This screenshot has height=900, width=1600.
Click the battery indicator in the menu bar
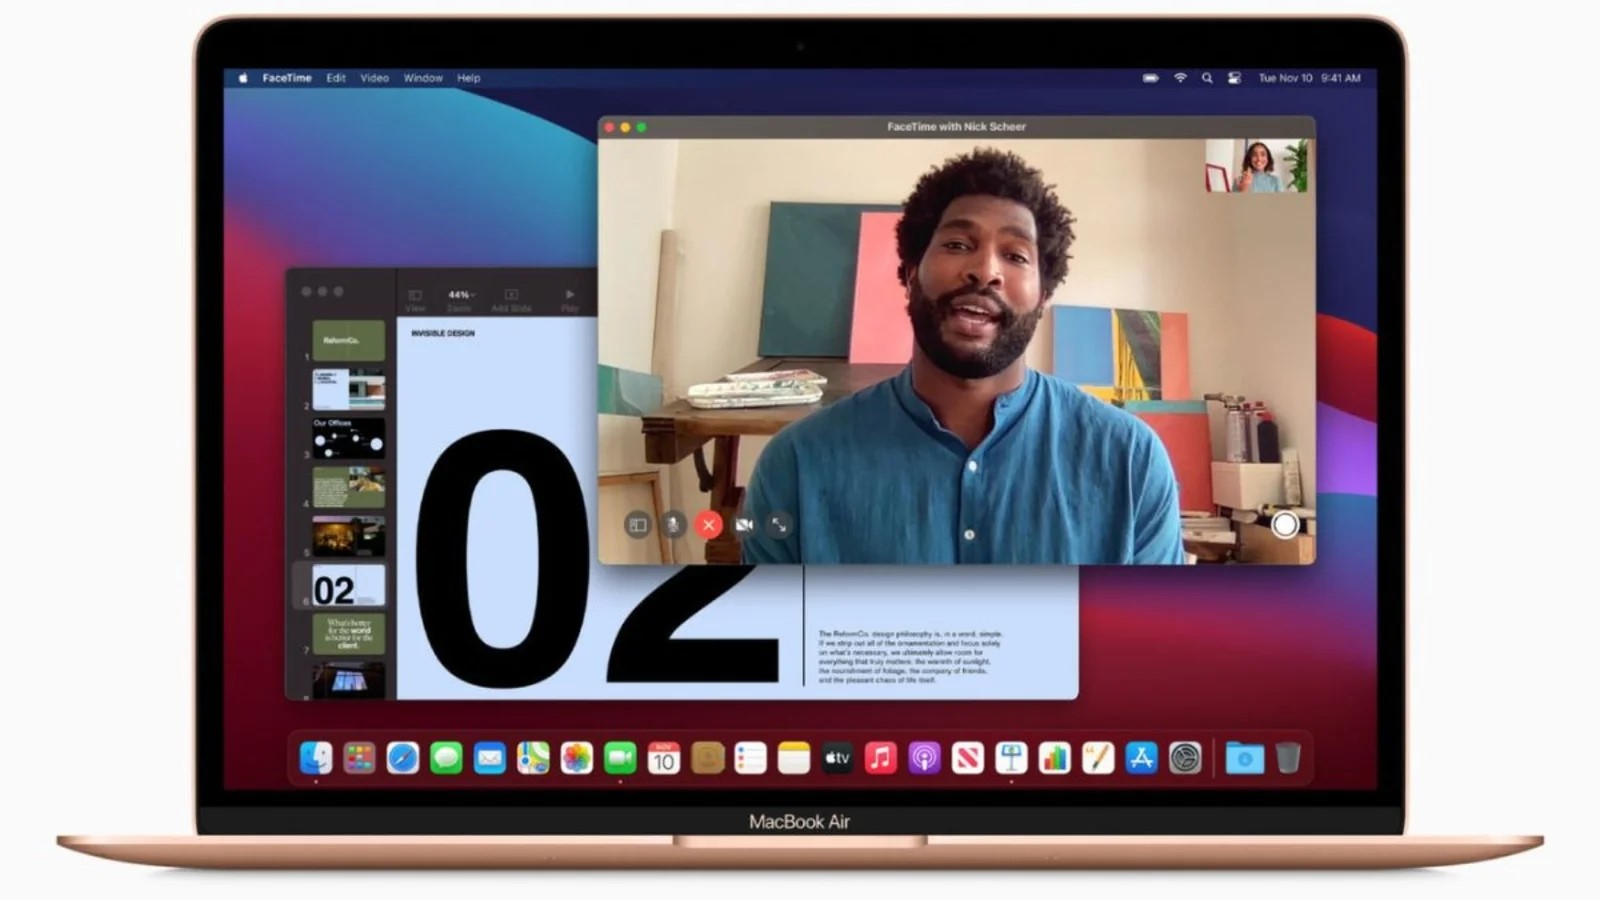coord(1150,77)
